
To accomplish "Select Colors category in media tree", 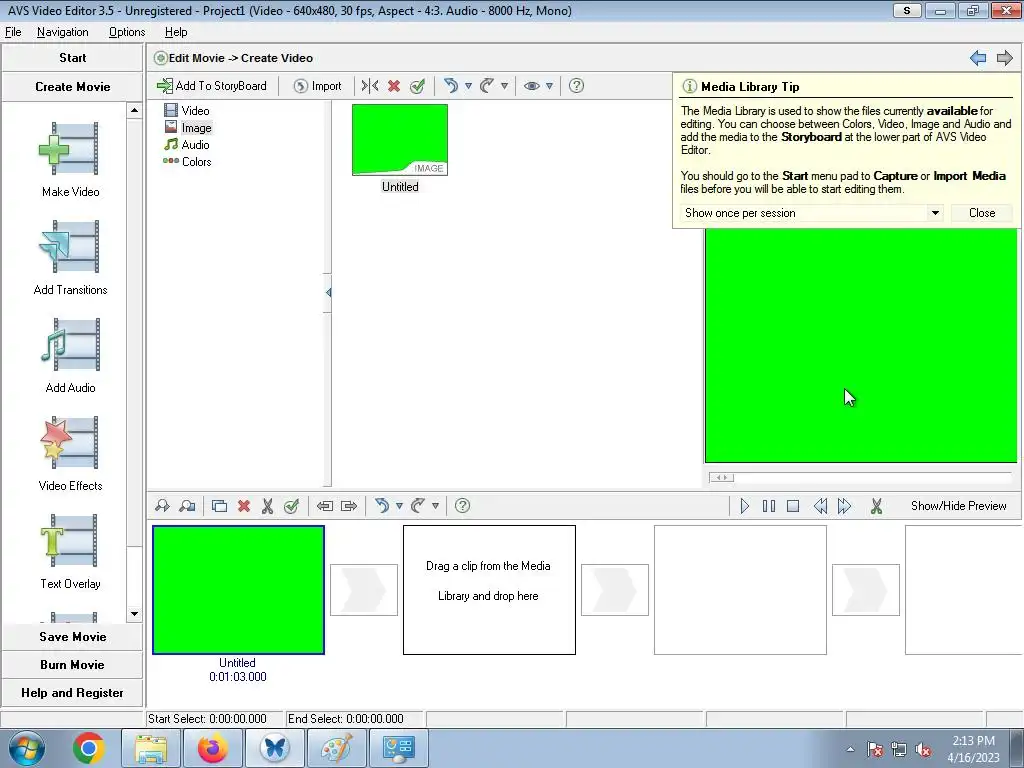I will 187,161.
